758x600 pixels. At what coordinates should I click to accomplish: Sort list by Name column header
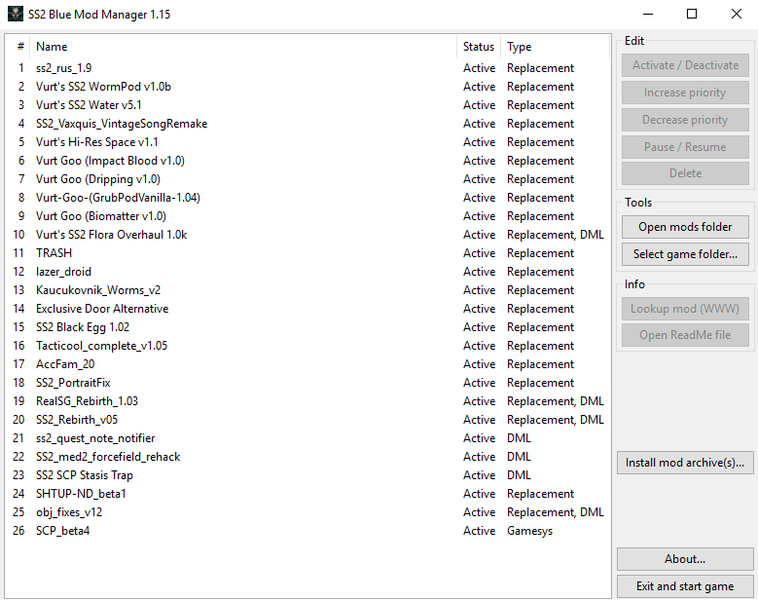243,47
